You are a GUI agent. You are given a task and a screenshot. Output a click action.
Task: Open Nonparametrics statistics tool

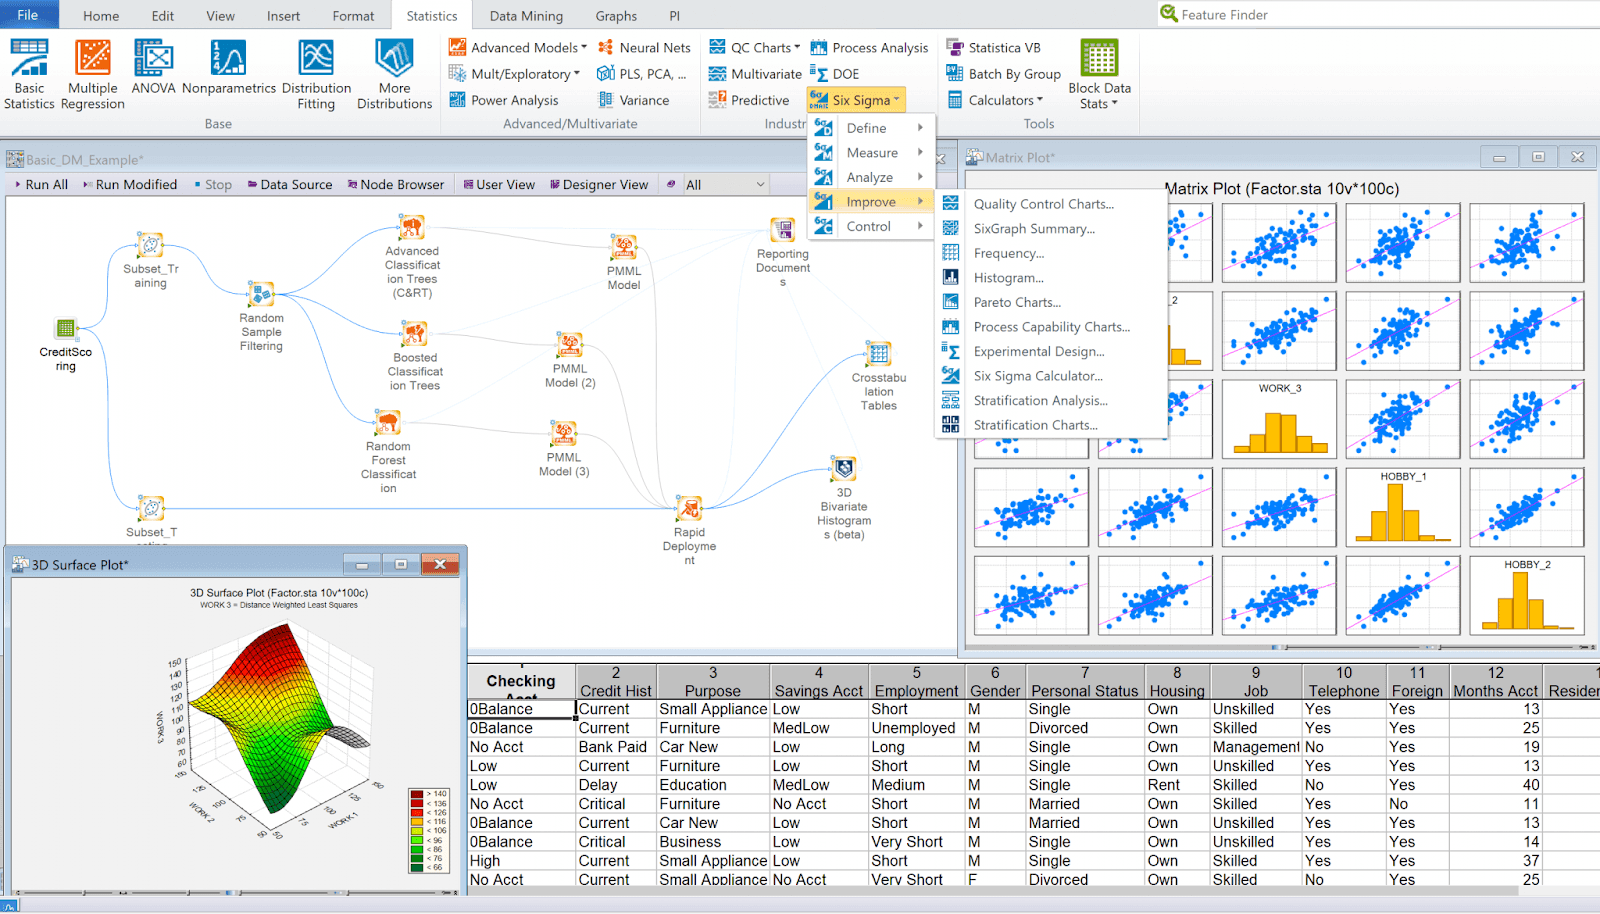pyautogui.click(x=228, y=67)
